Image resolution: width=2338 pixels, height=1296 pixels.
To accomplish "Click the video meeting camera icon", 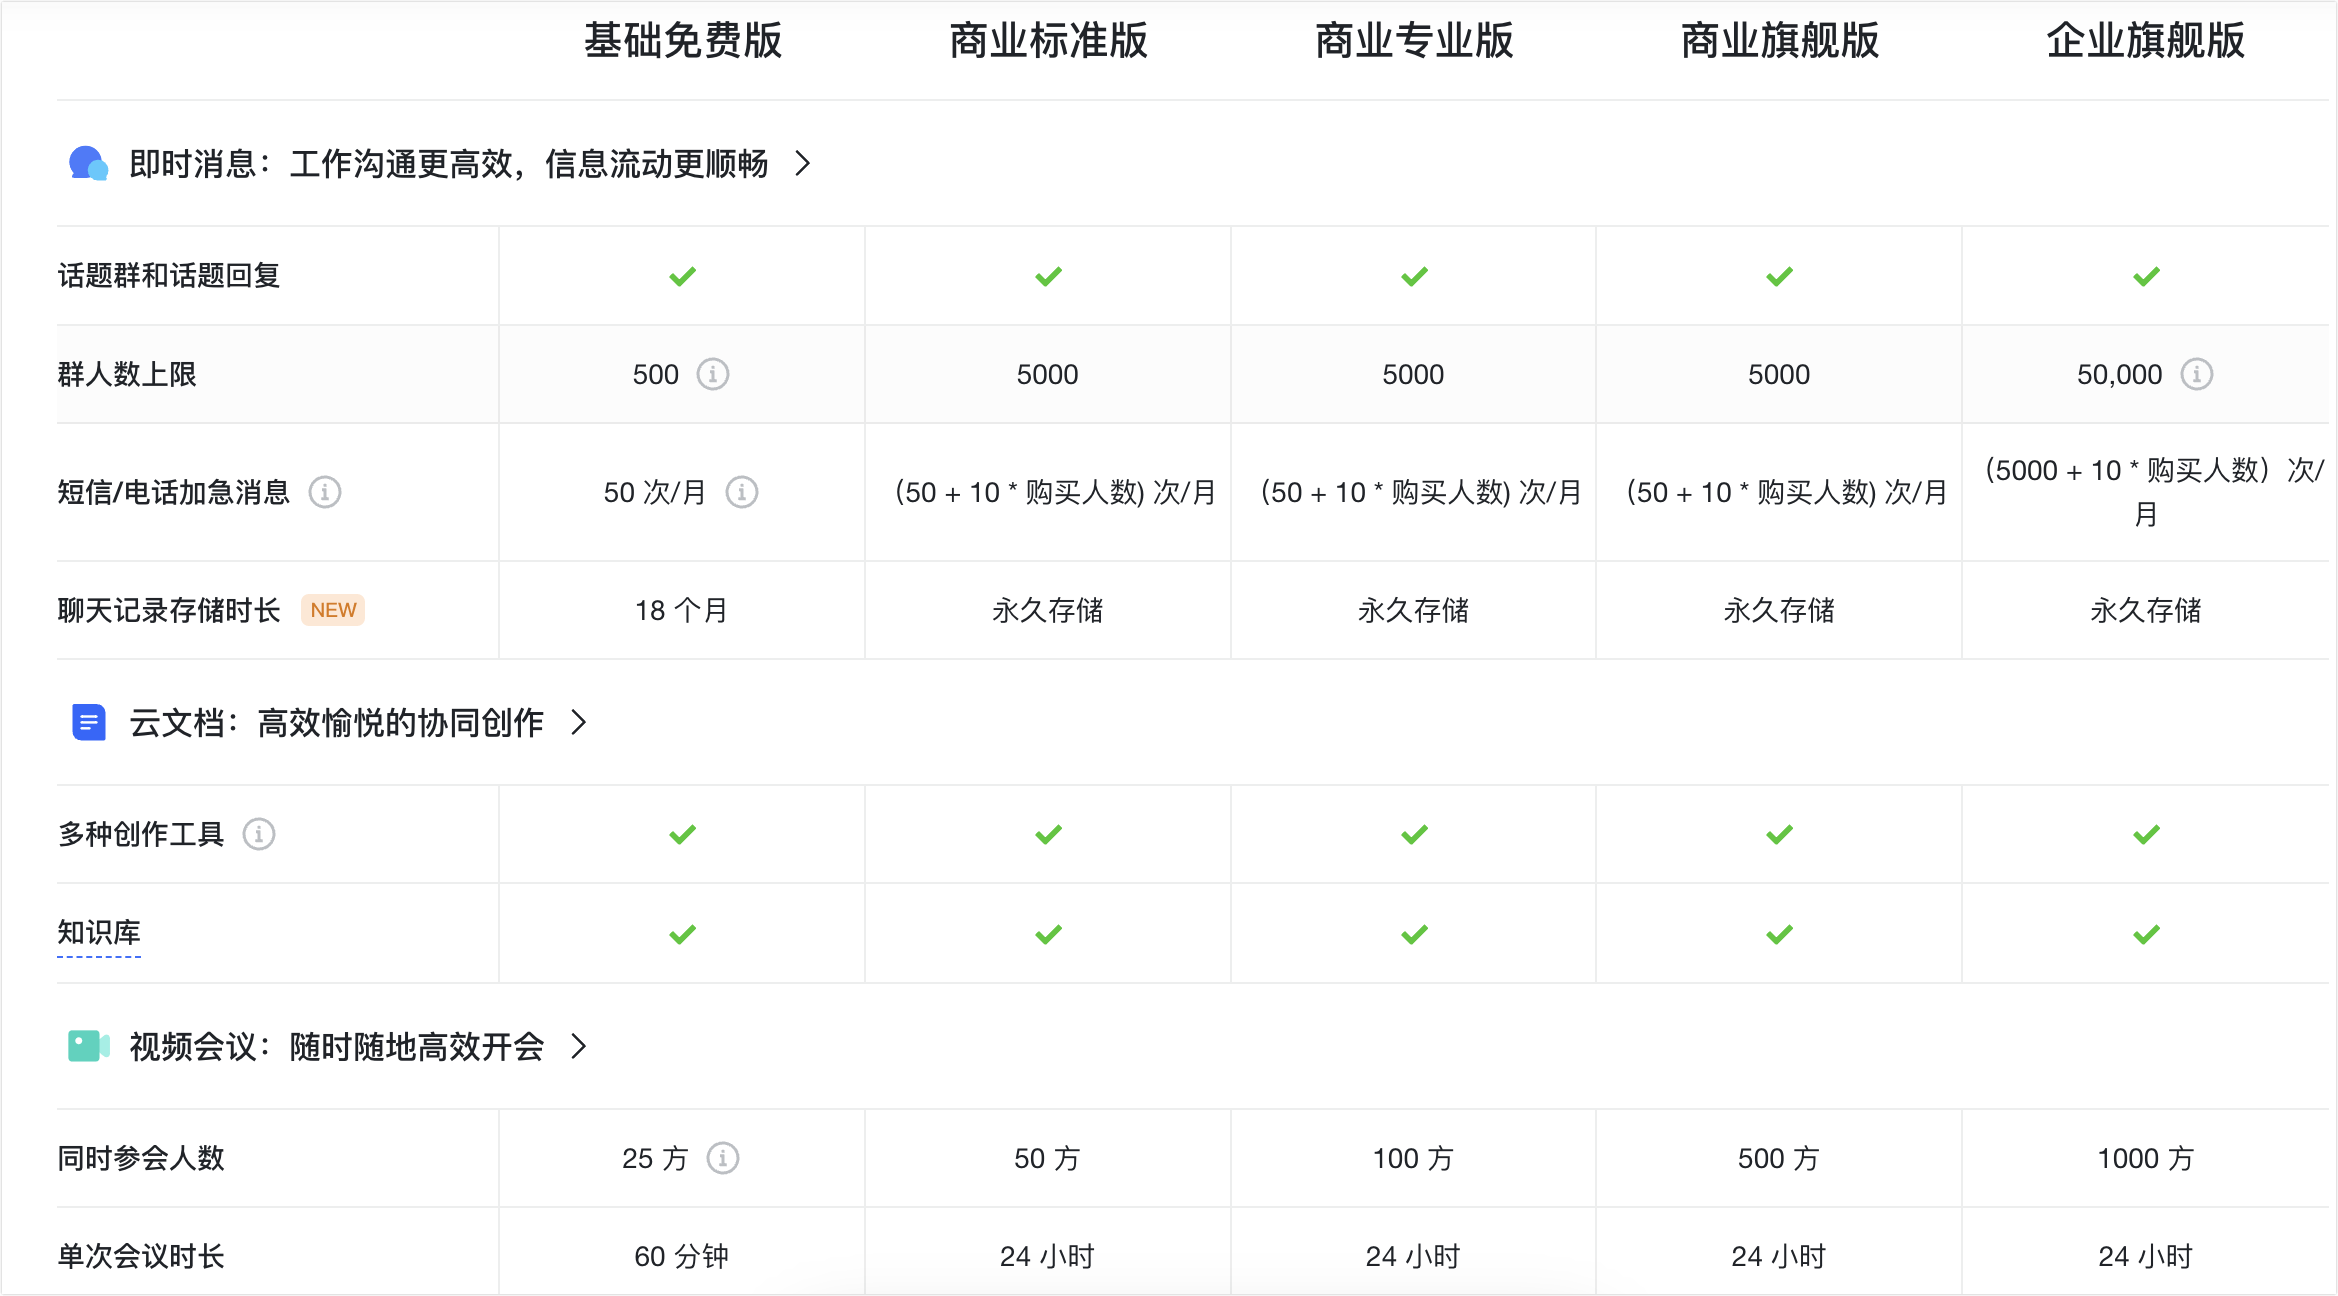I will (x=88, y=1046).
